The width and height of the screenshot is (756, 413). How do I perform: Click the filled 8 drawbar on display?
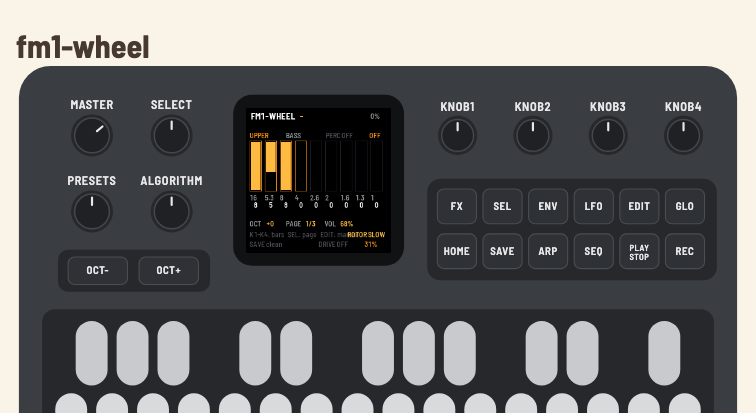(x=286, y=166)
